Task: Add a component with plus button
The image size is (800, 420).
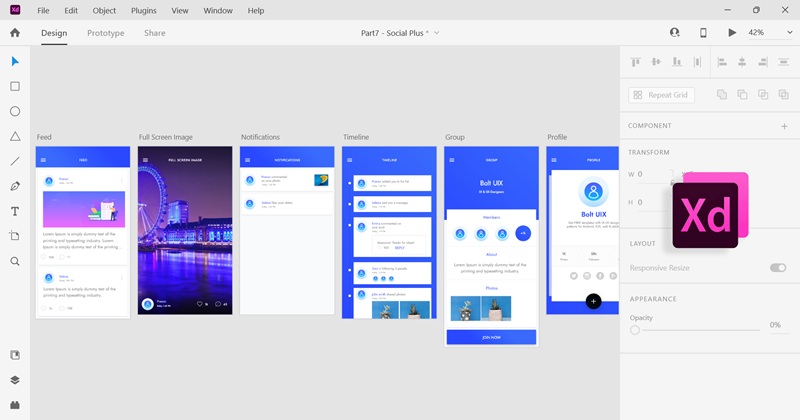Action: [784, 126]
